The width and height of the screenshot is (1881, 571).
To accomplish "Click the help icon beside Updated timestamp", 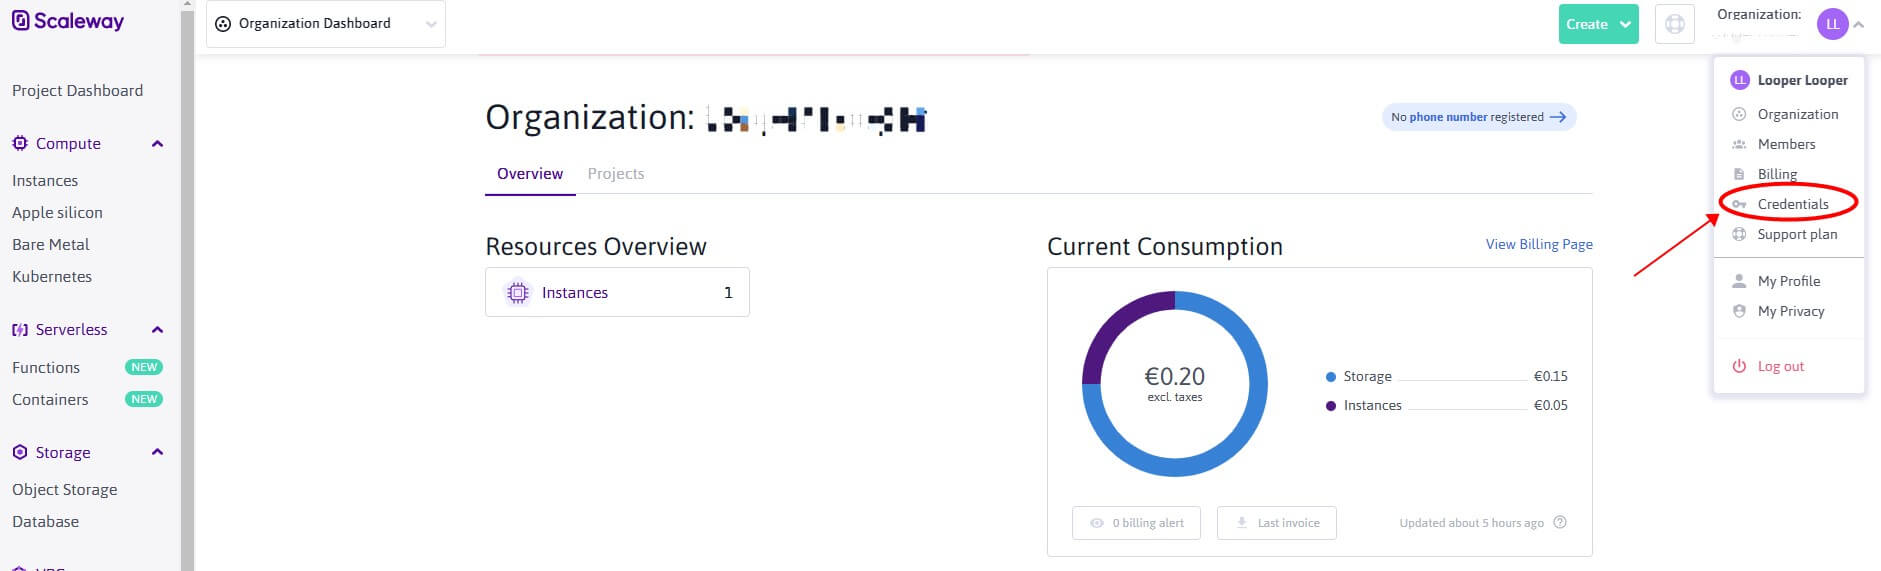I will (1559, 522).
